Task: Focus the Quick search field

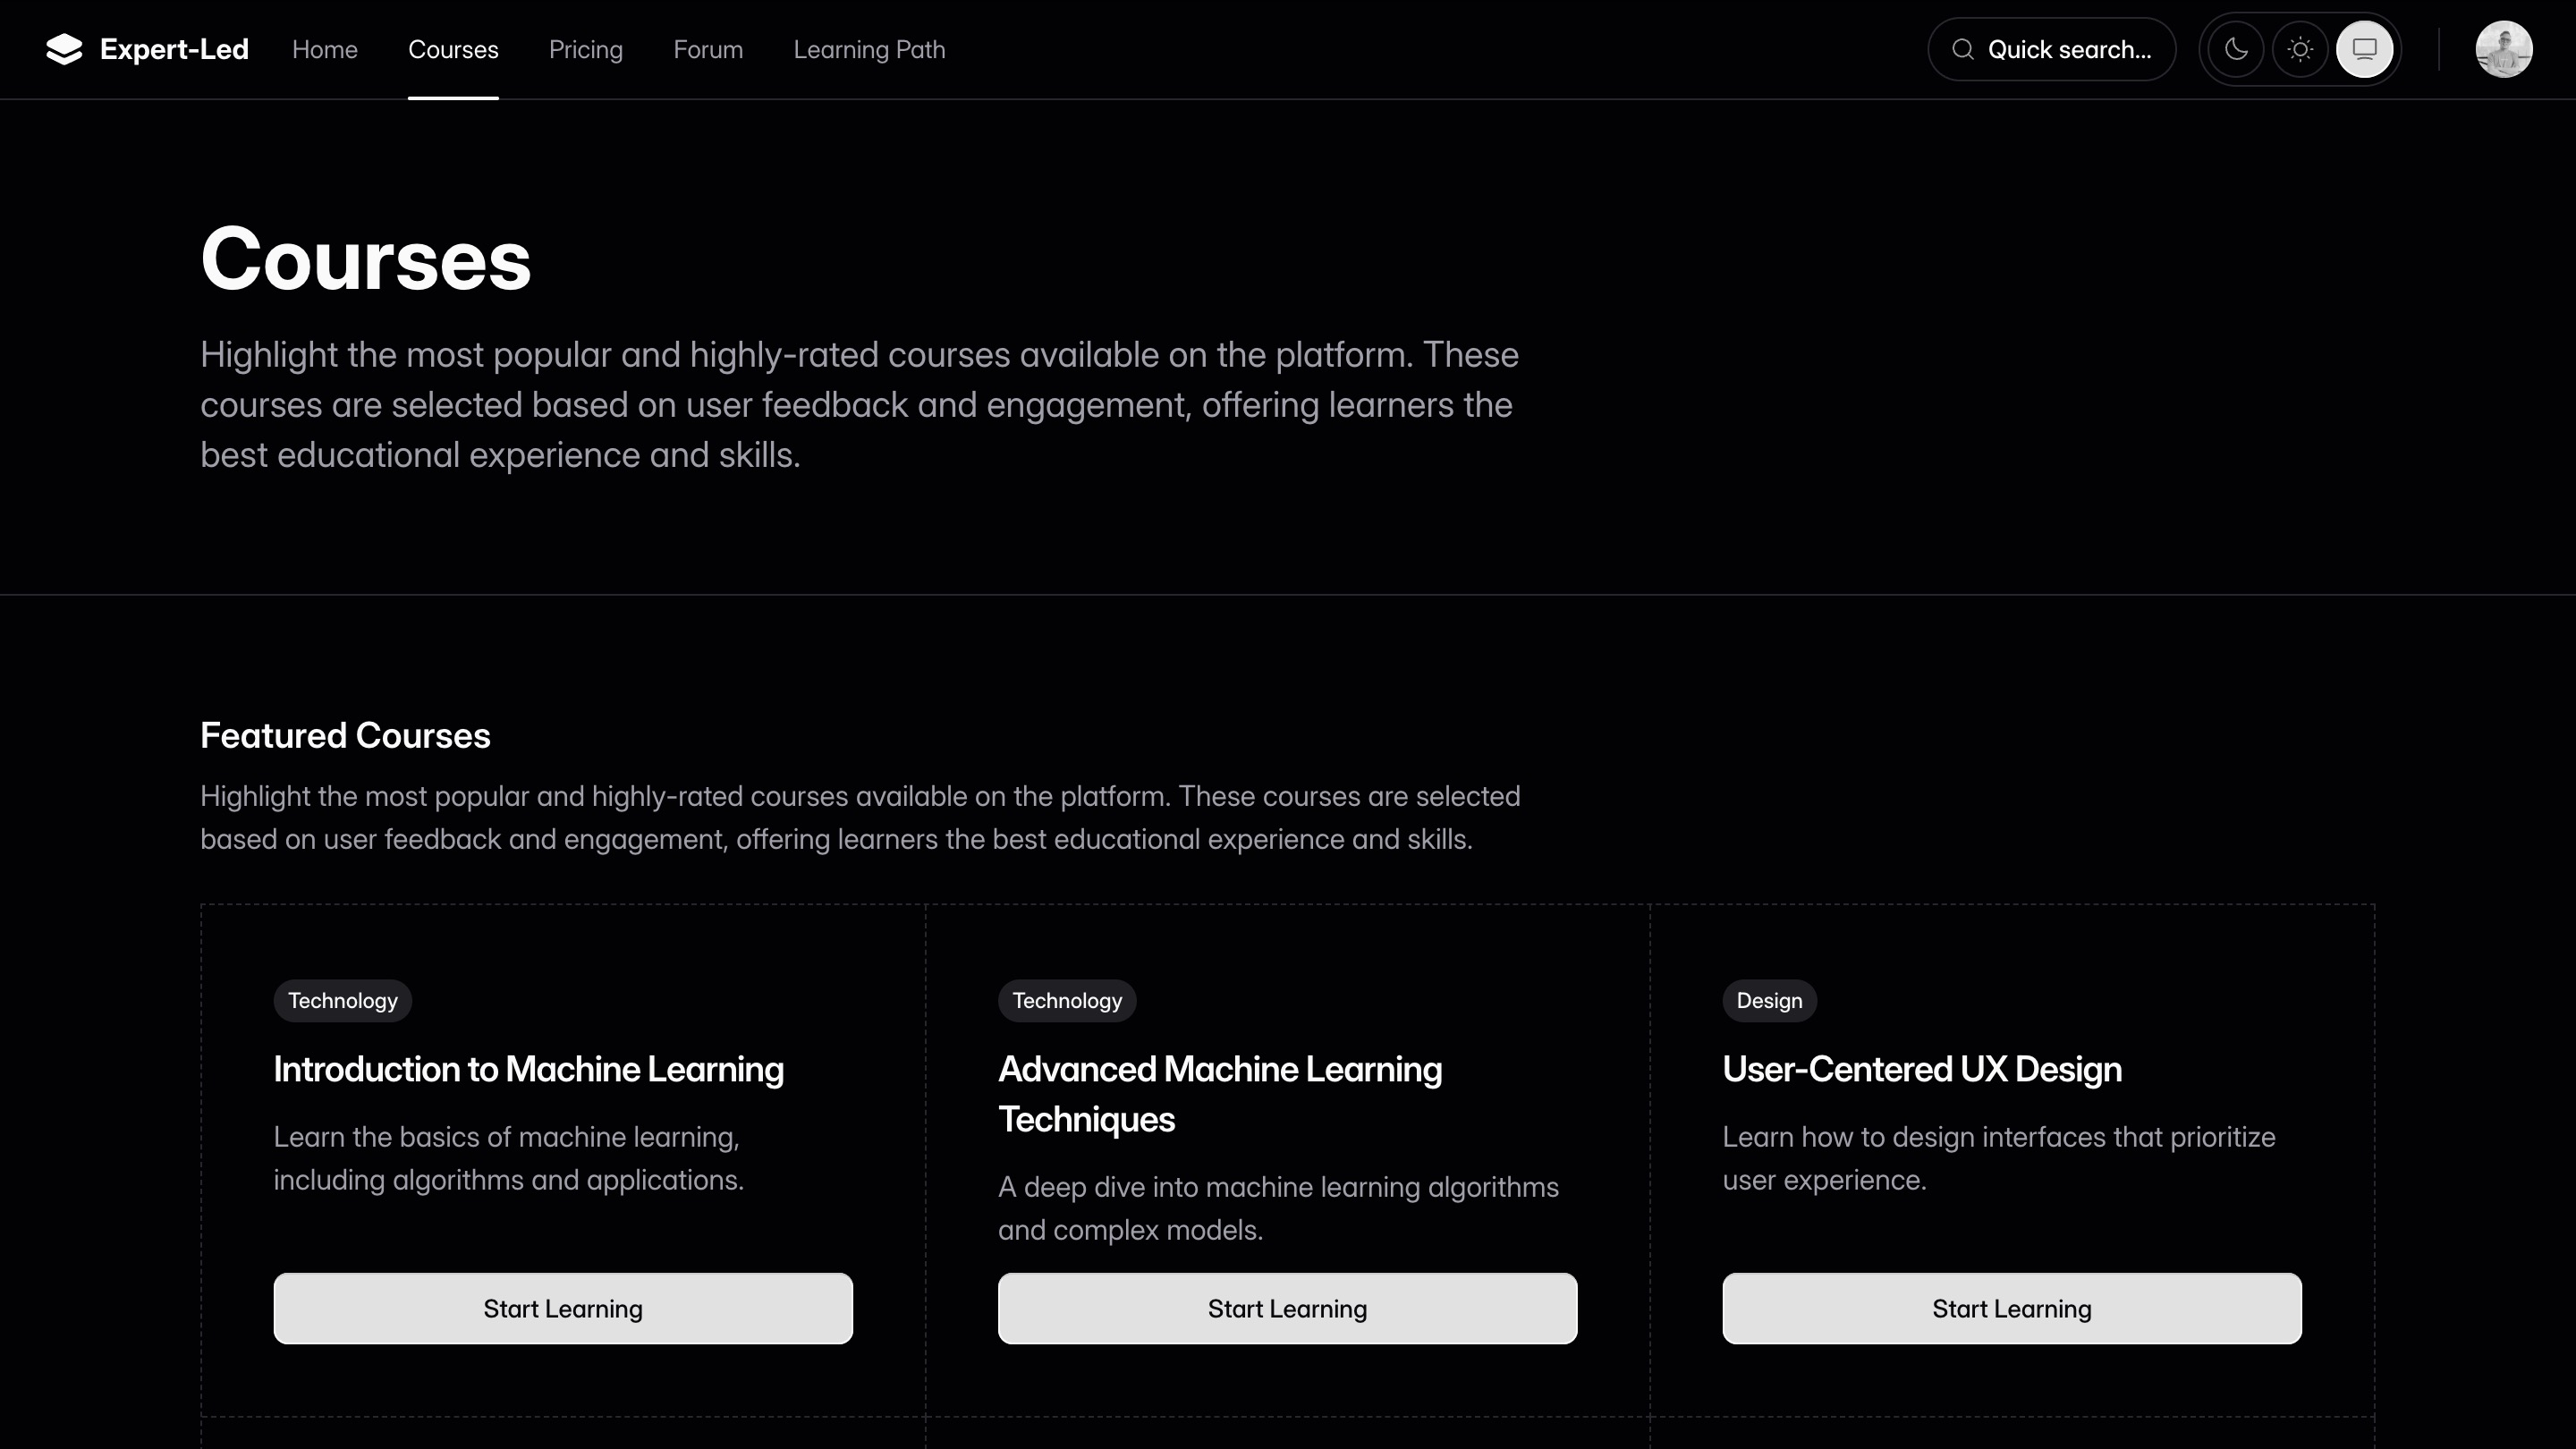Action: pos(2068,49)
